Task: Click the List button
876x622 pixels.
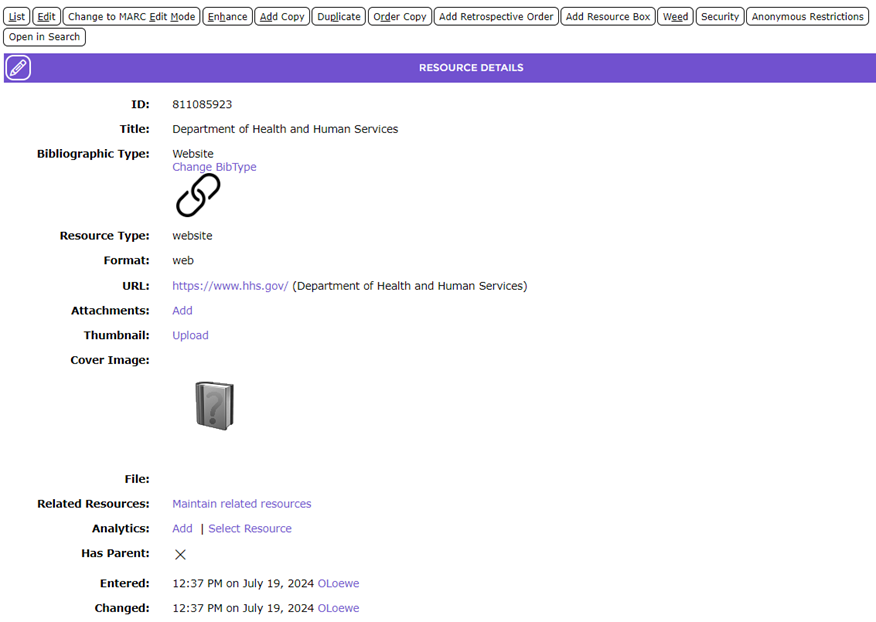Action: pyautogui.click(x=17, y=17)
